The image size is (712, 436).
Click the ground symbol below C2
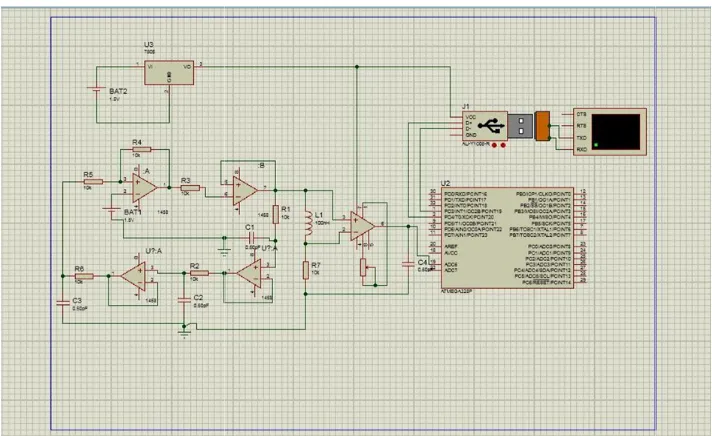(184, 334)
